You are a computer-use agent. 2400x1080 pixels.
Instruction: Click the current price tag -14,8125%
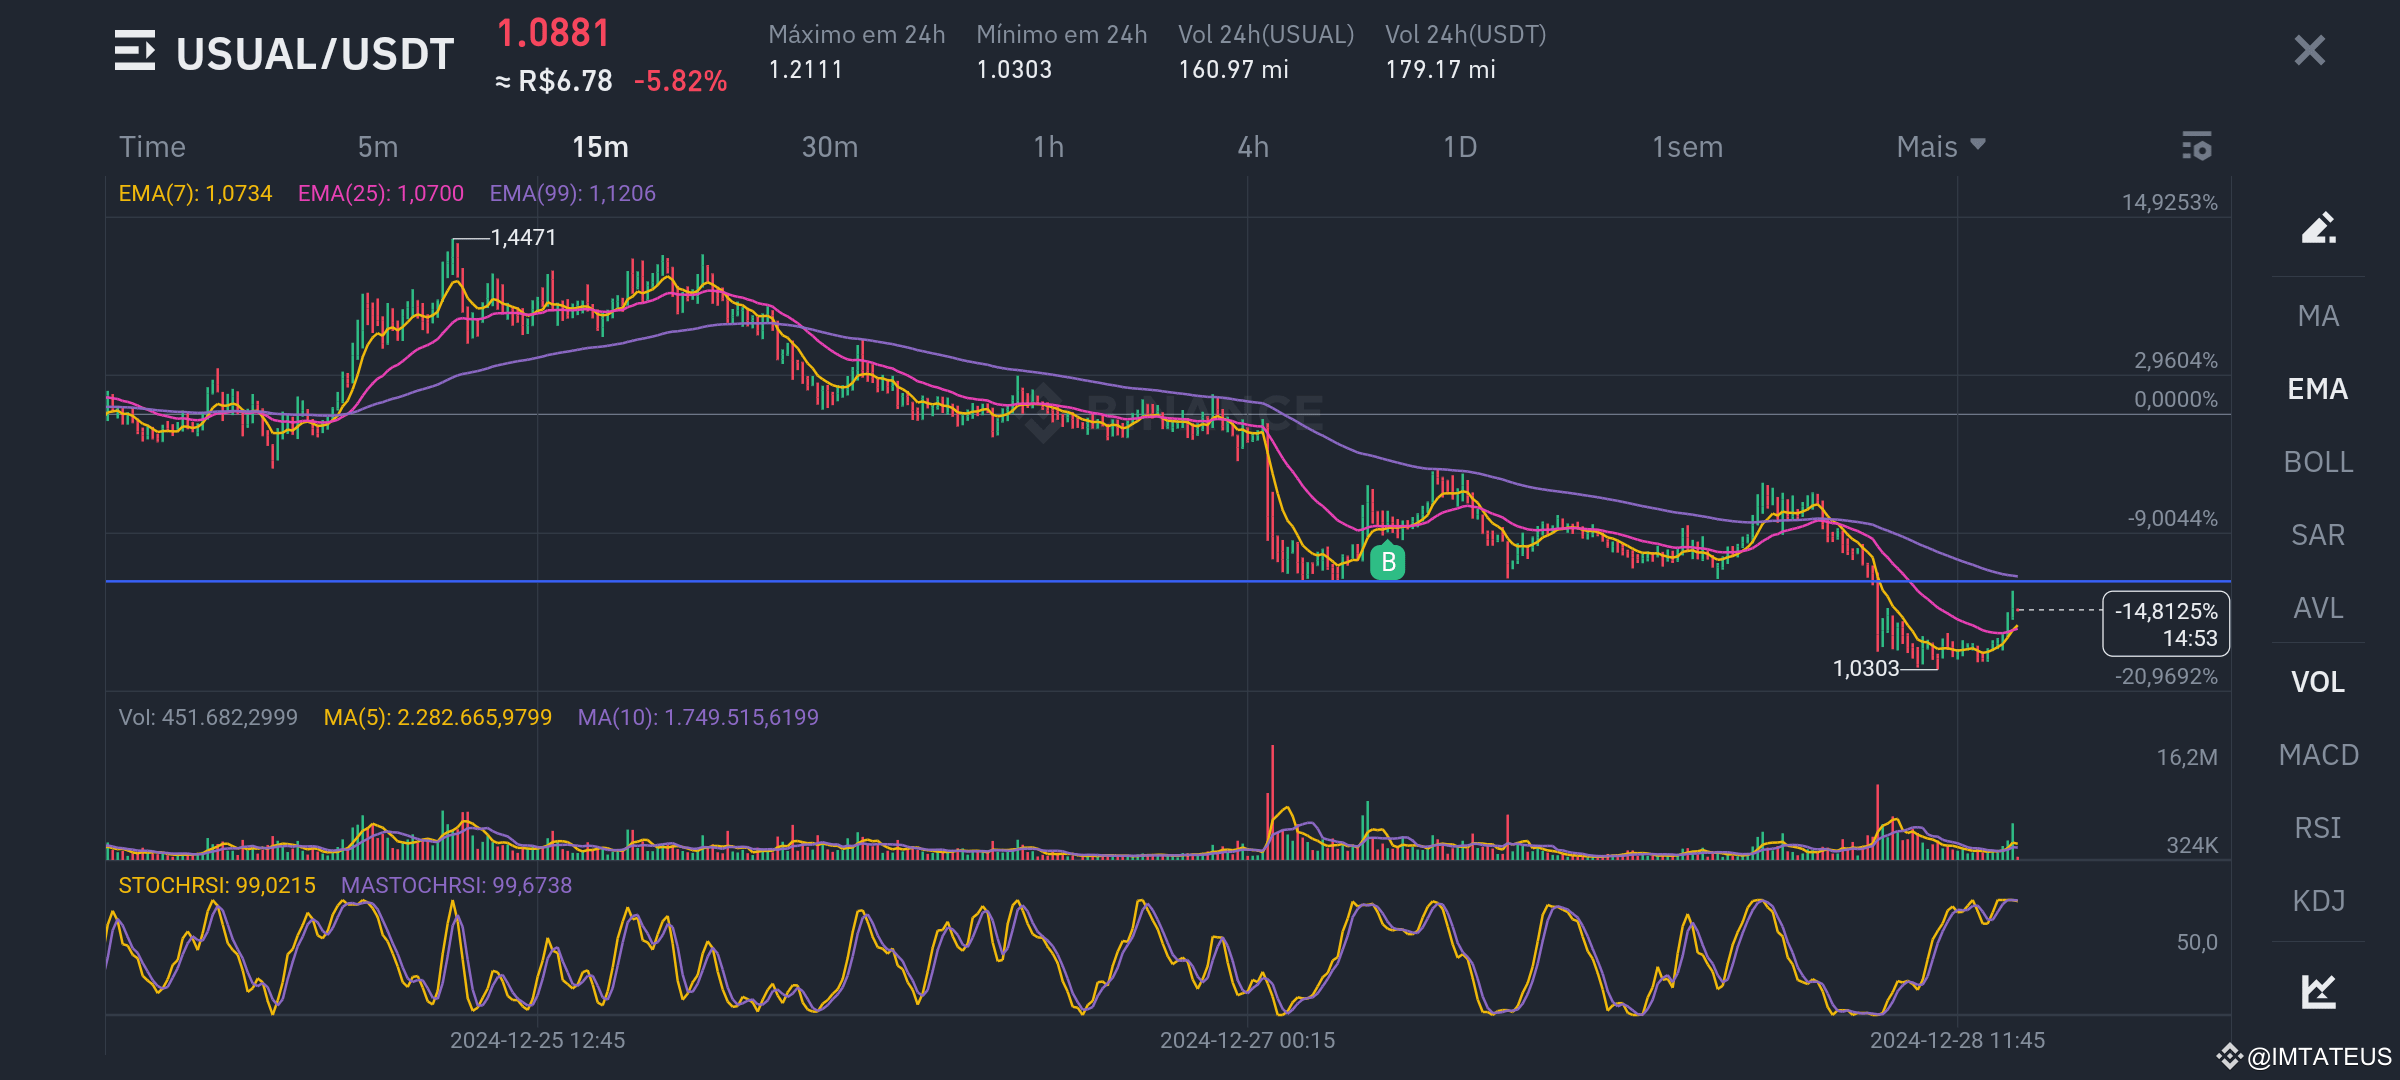(2166, 624)
